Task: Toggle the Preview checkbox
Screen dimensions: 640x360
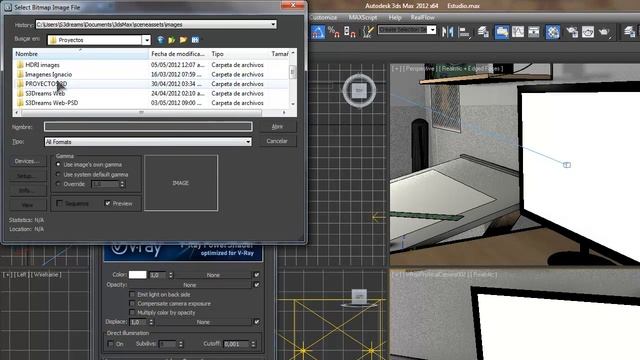Action: (x=108, y=203)
